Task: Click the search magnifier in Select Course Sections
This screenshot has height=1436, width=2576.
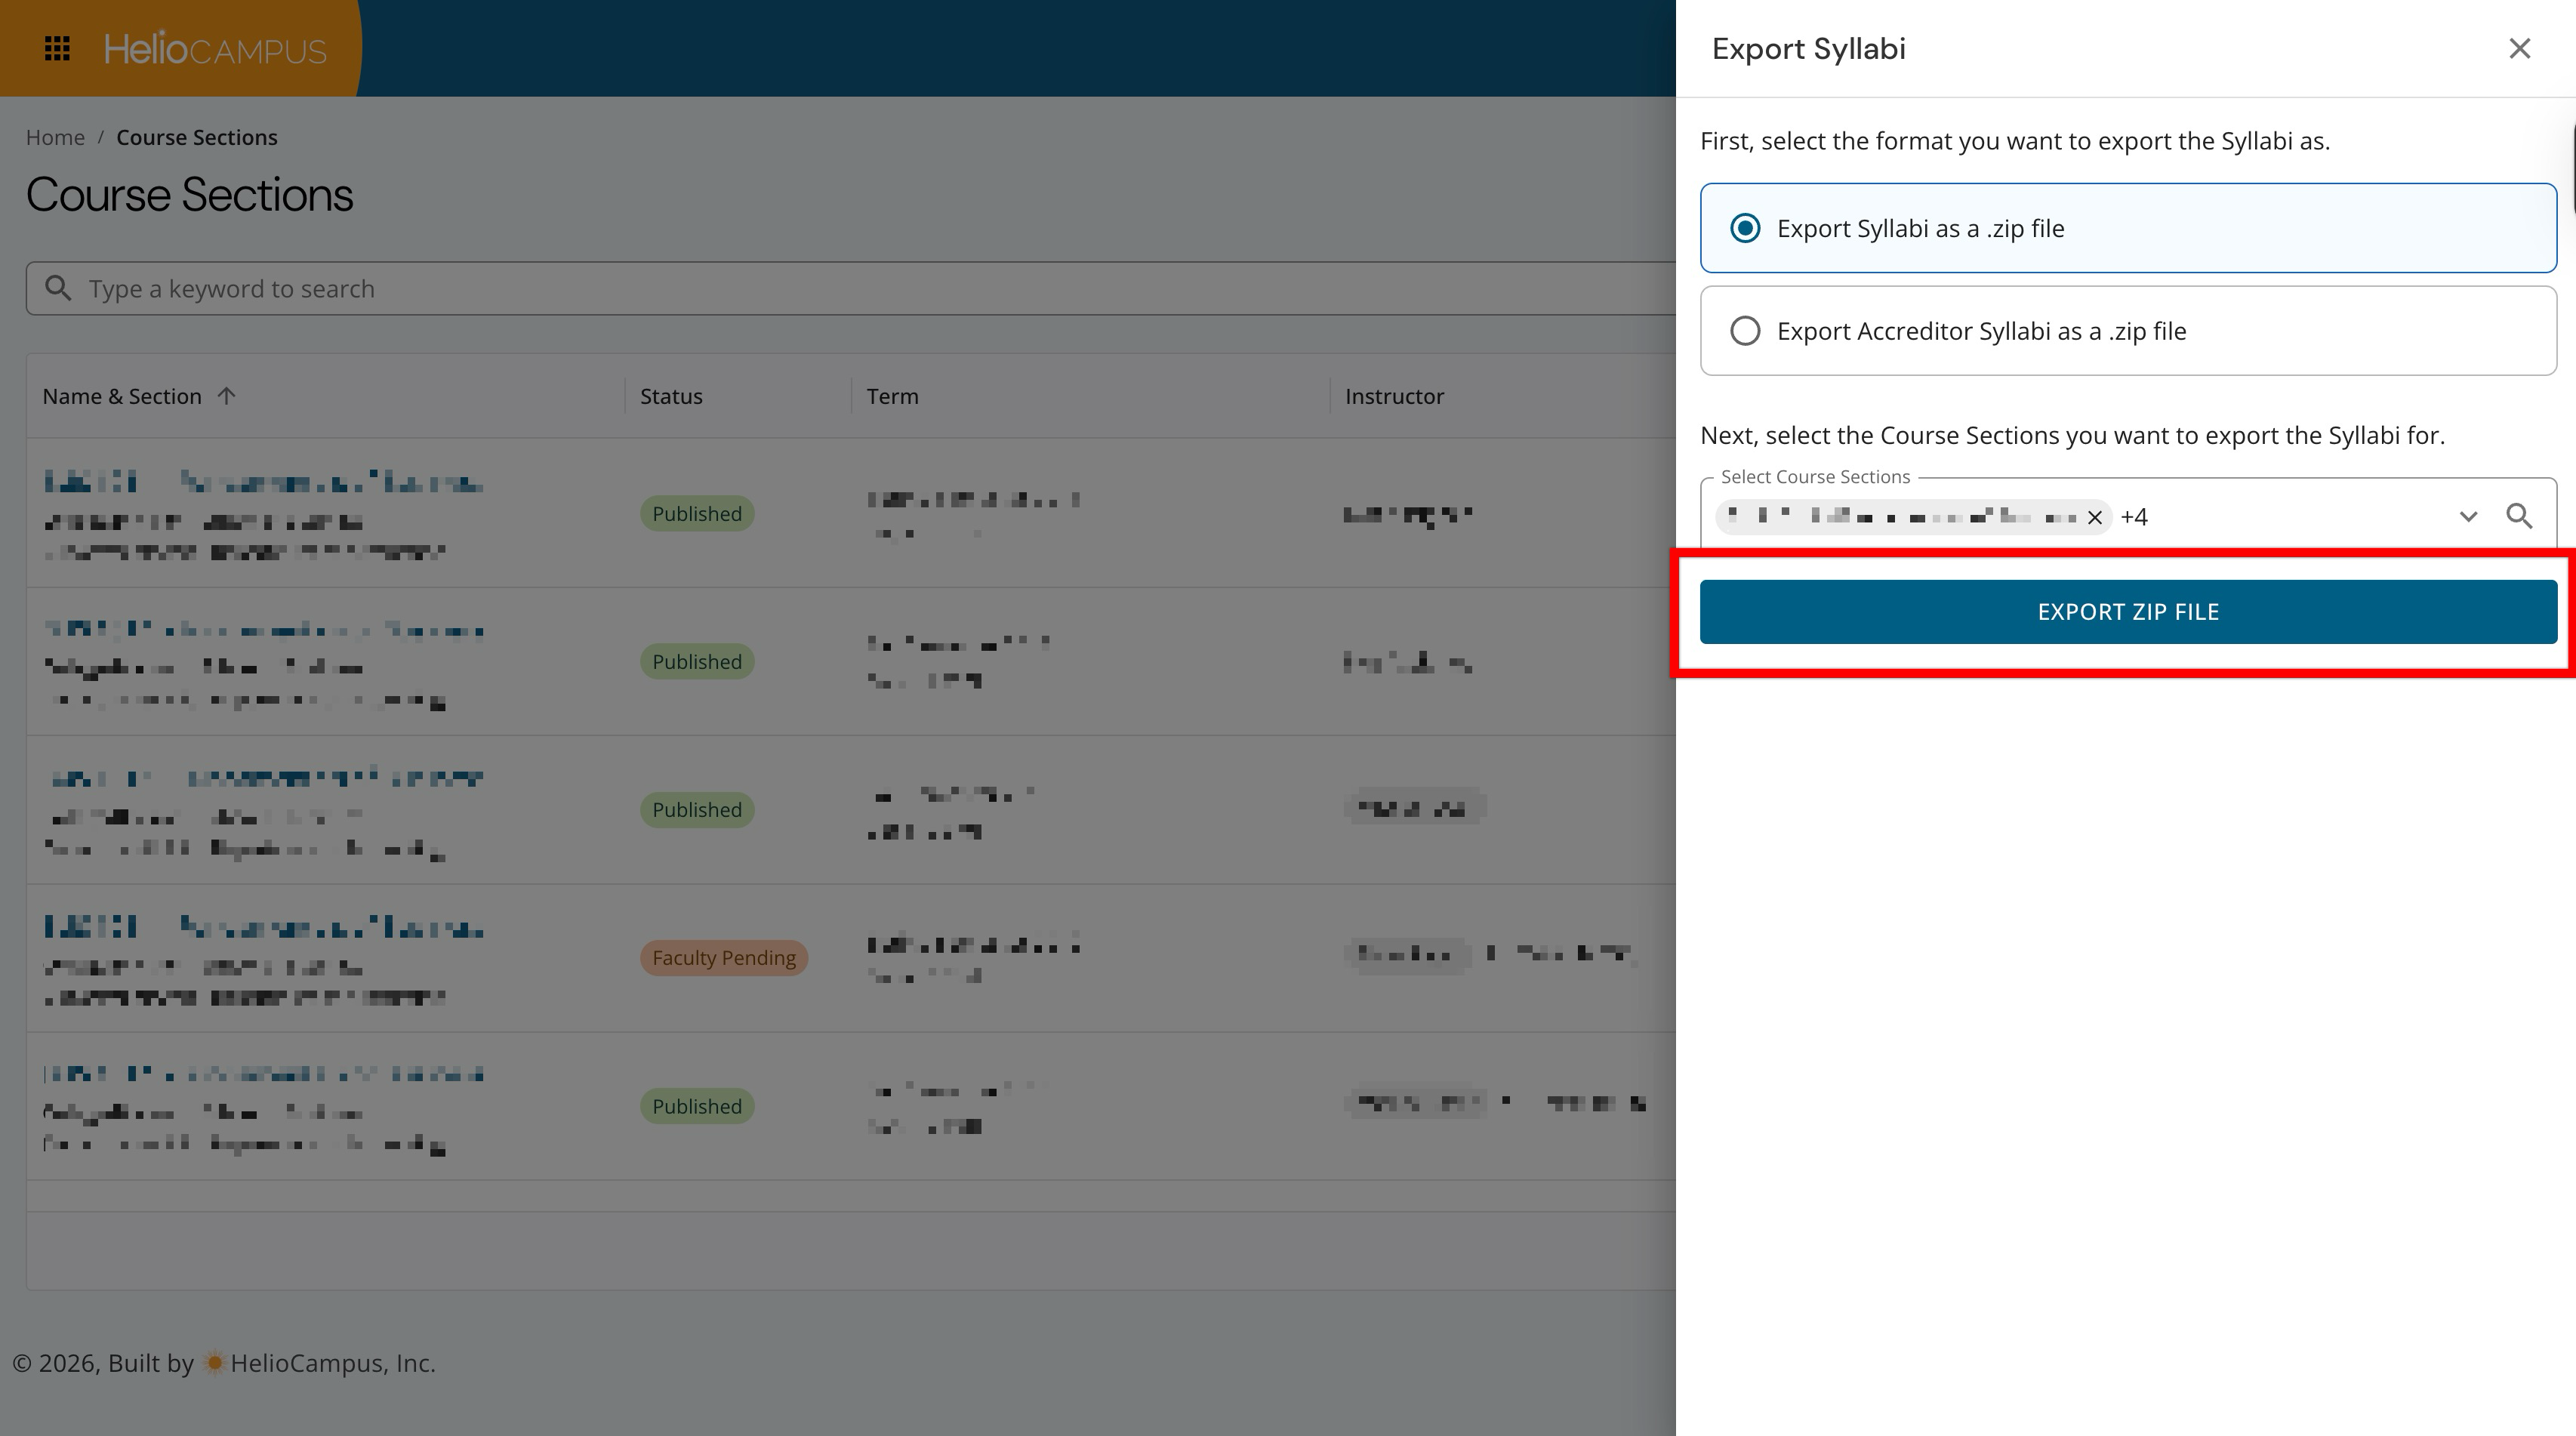Action: 2519,516
